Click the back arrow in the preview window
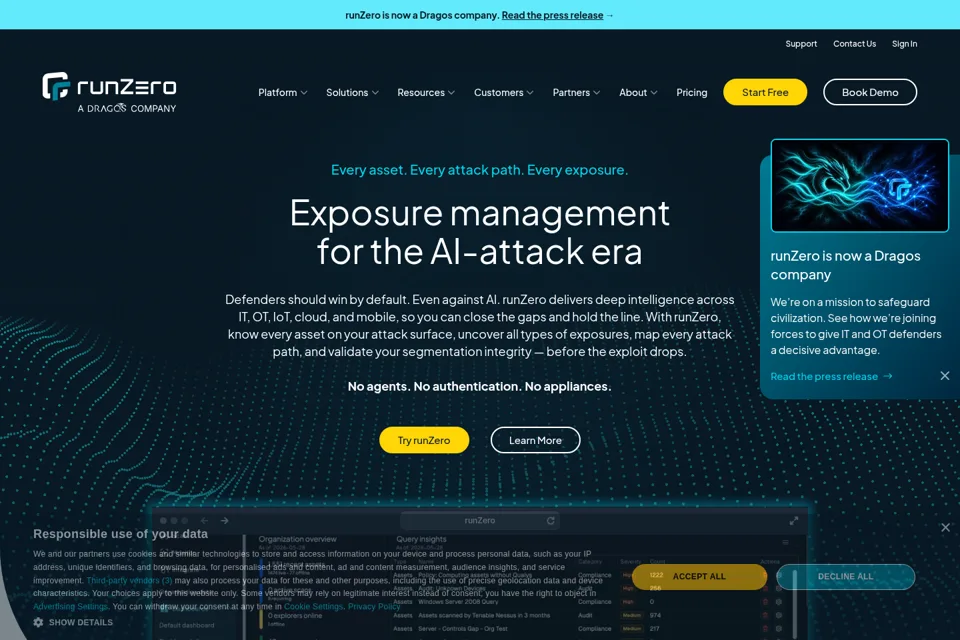The width and height of the screenshot is (960, 640). pos(204,521)
